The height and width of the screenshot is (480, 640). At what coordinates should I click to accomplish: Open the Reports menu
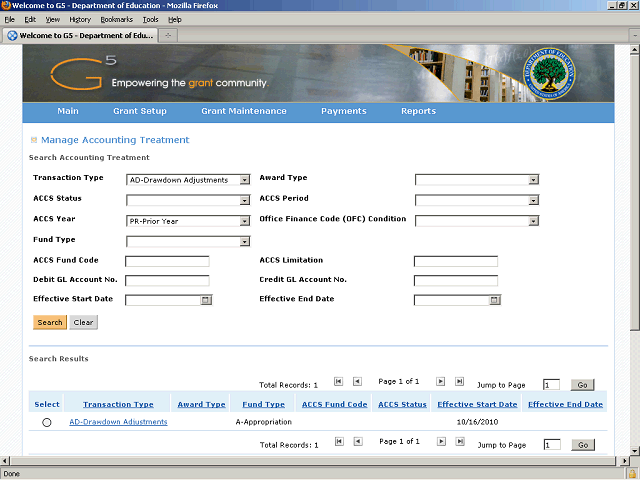418,111
